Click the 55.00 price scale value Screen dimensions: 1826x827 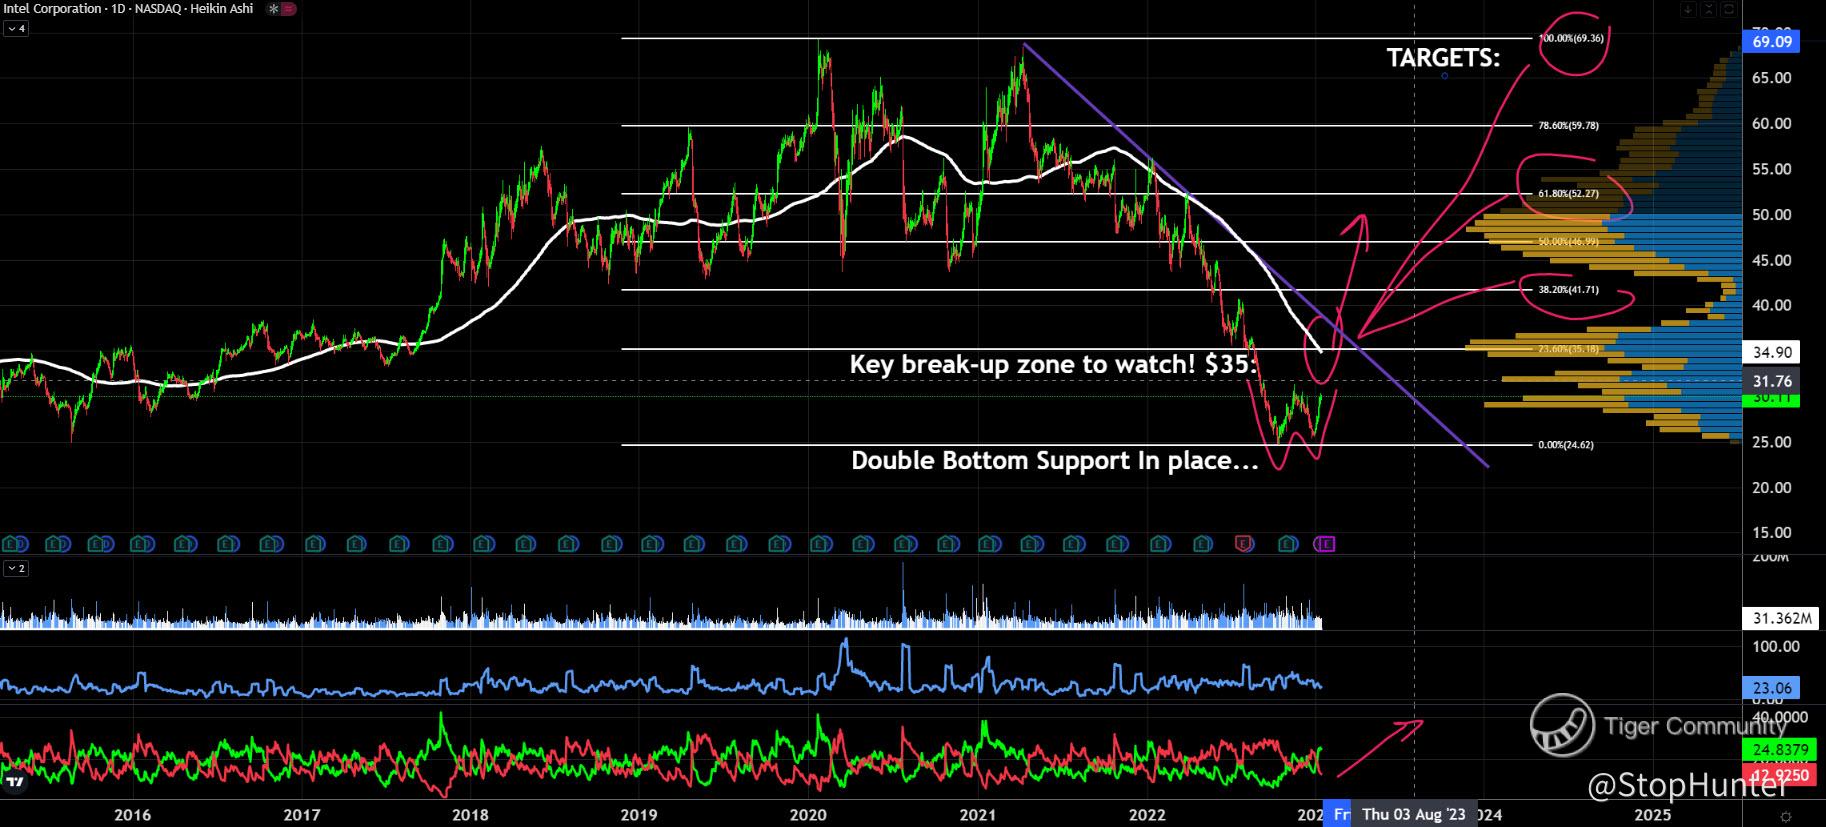1771,169
